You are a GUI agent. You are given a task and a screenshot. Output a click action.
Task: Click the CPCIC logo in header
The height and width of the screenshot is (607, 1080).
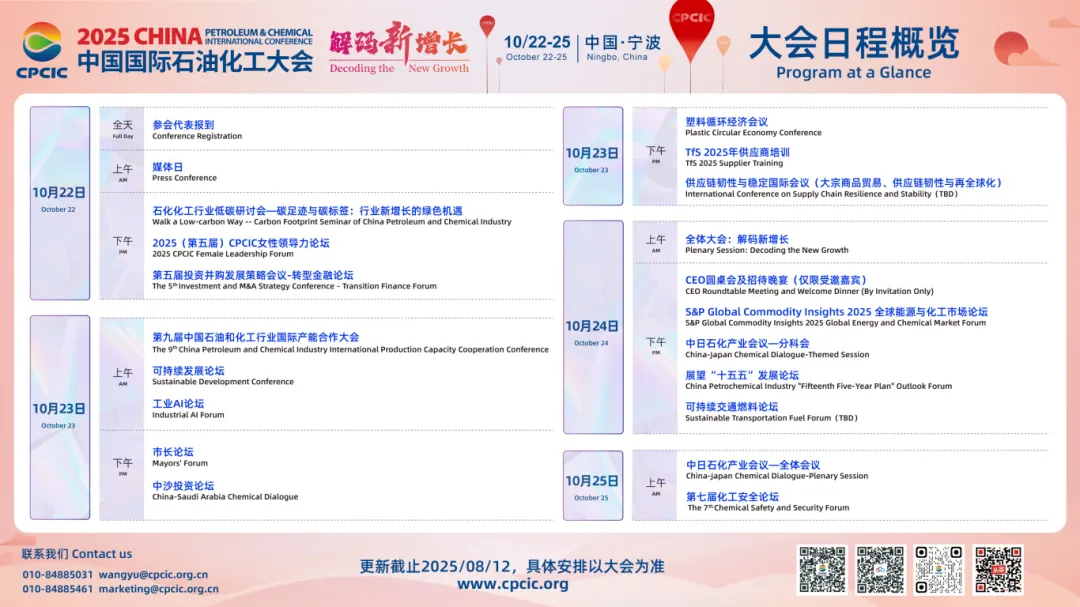(x=42, y=50)
